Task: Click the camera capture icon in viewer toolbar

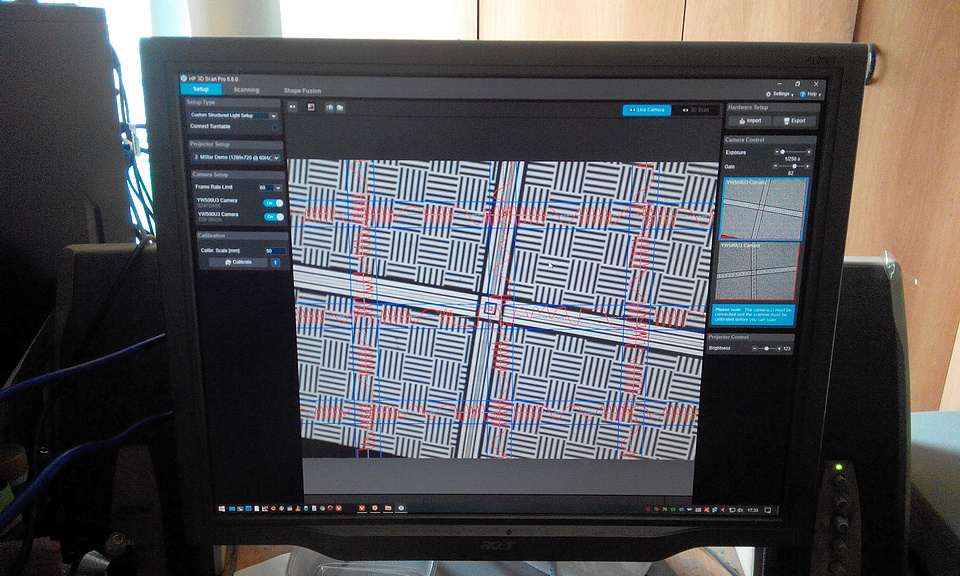Action: (x=329, y=106)
